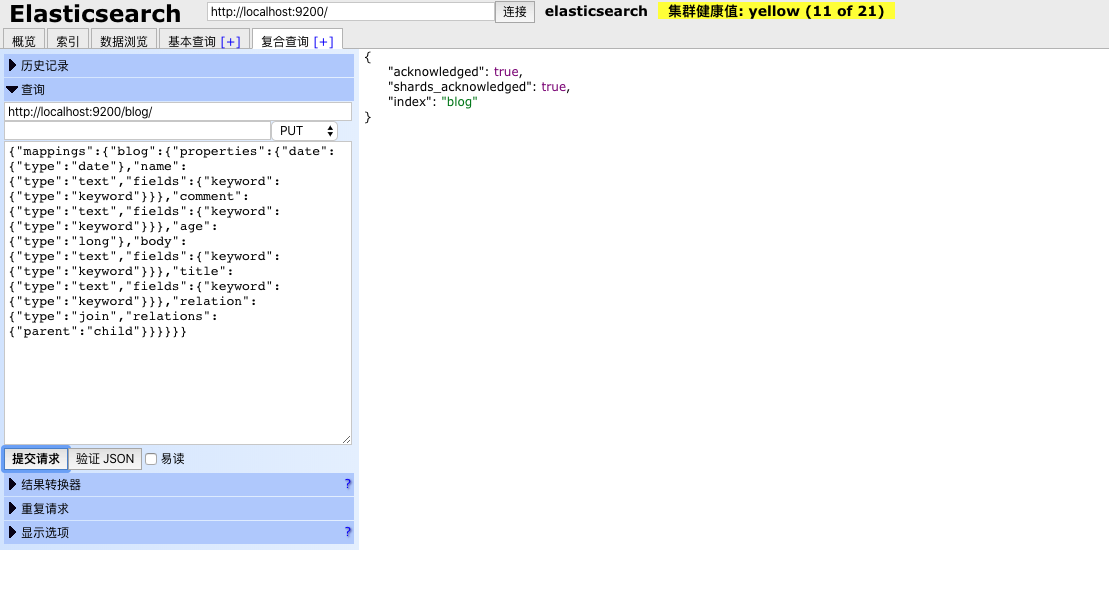The image size is (1109, 591).
Task: Click inside the JSON mappings body textarea
Action: (178, 293)
